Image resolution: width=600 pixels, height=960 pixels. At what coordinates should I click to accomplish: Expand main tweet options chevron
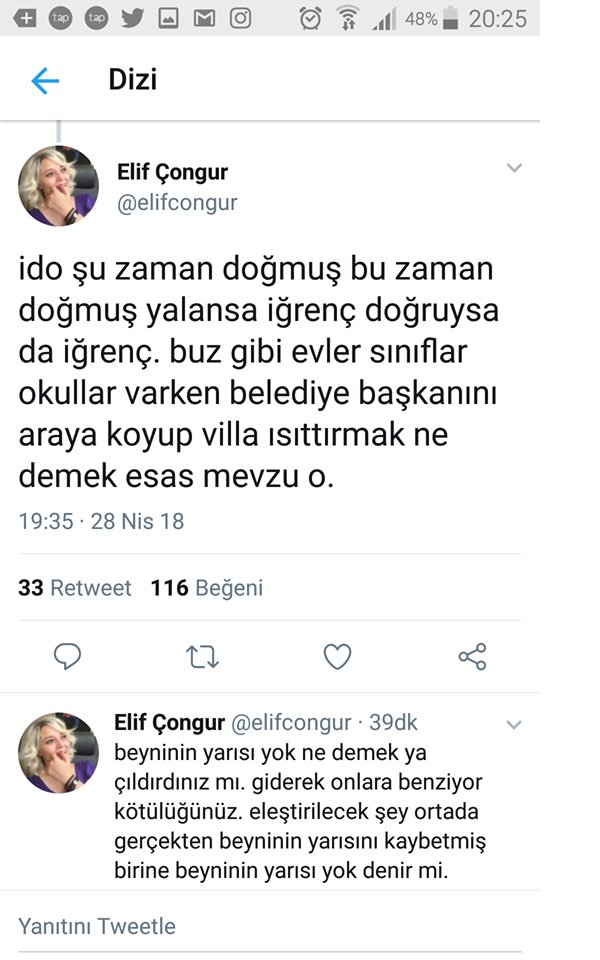point(514,169)
